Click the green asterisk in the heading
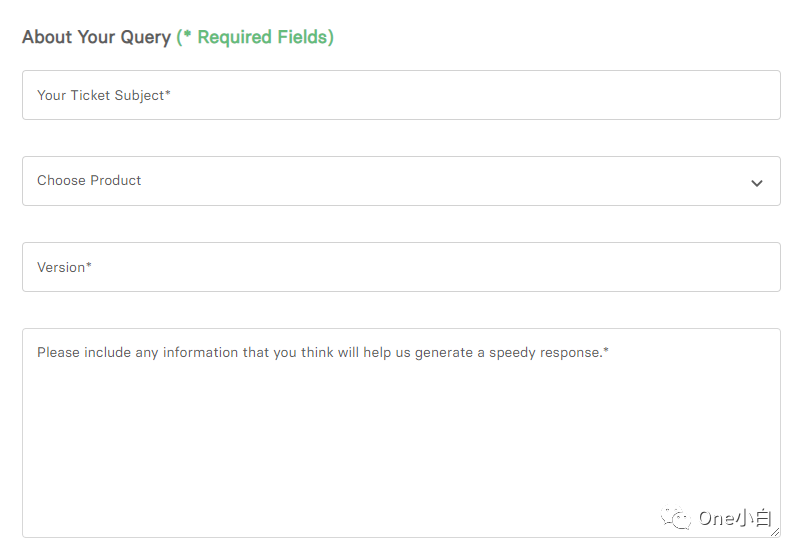 (186, 35)
